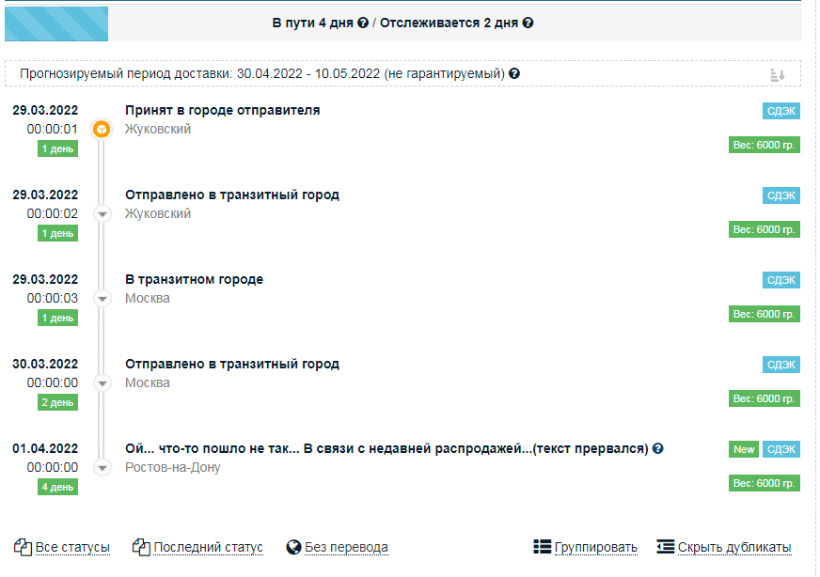This screenshot has width=820, height=577.
Task: Expand timeline arrow for "В транзитном городе"
Action: [x=101, y=298]
